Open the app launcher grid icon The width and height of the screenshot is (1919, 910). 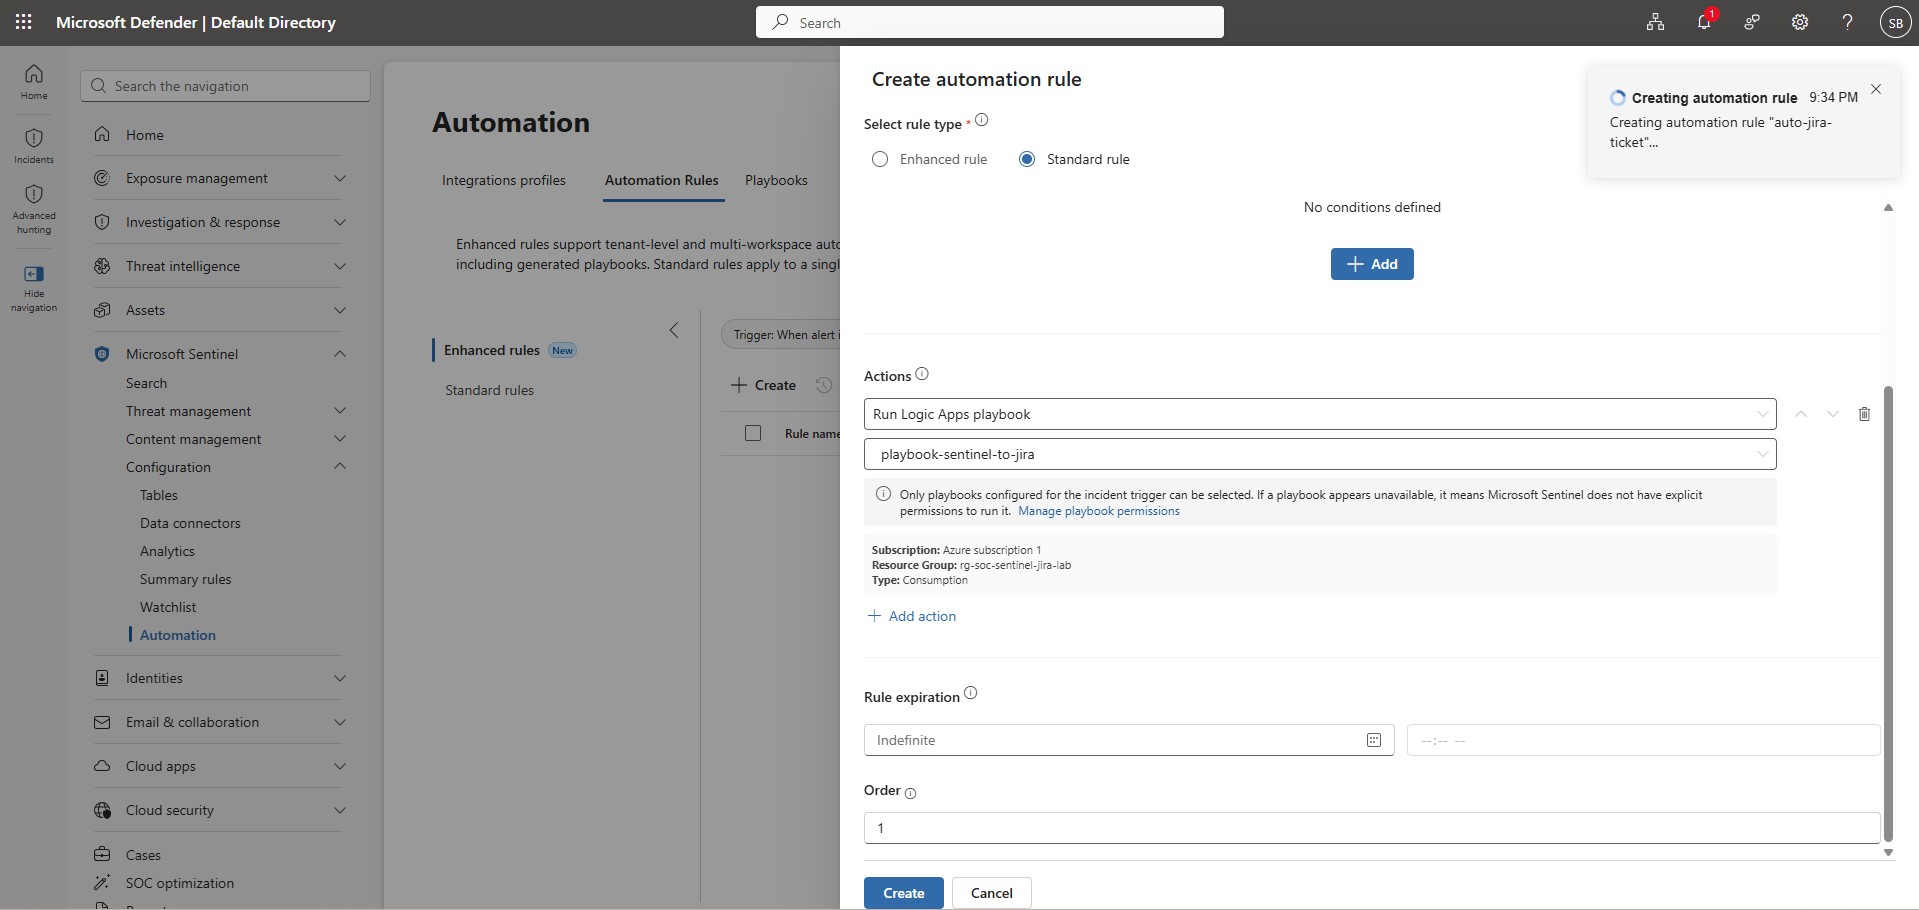(x=24, y=22)
